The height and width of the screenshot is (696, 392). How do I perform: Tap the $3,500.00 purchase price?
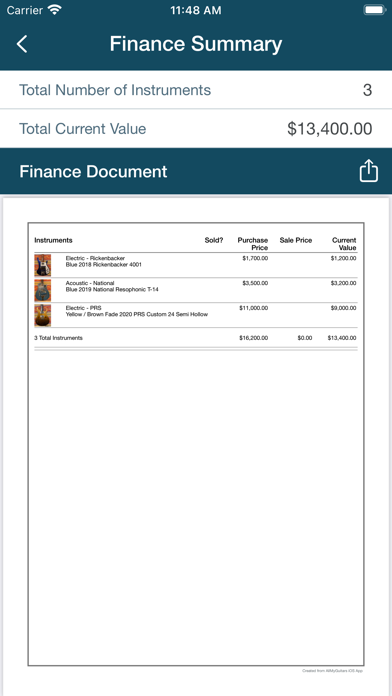tap(255, 283)
